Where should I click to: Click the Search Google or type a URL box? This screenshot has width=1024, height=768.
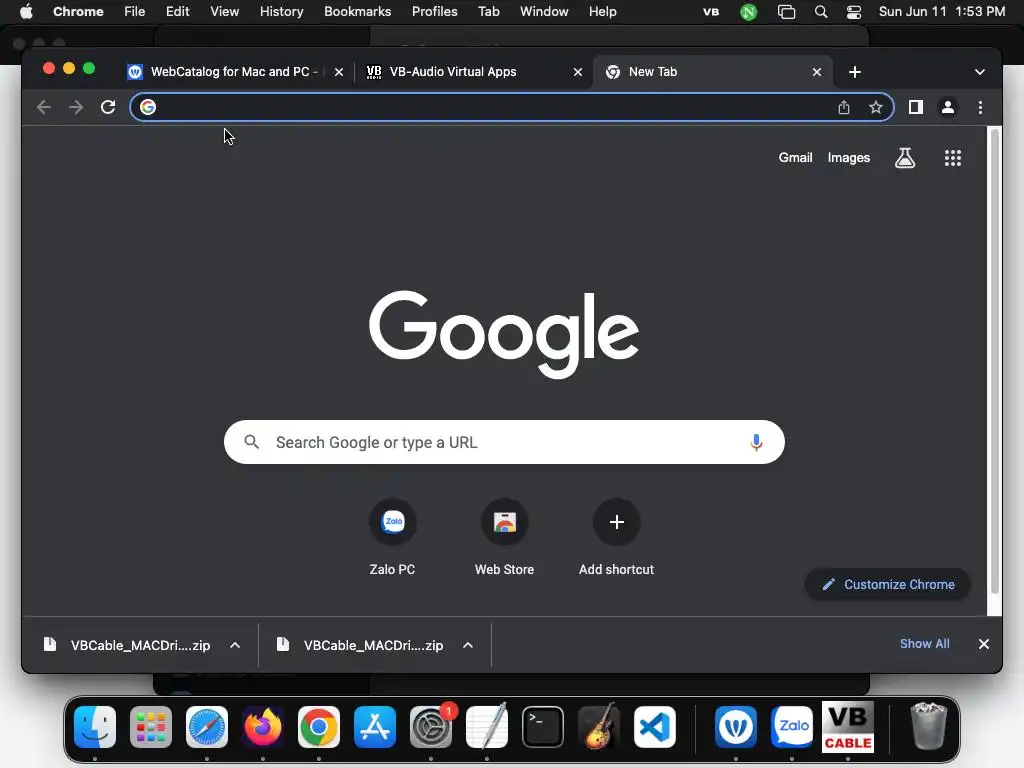[504, 442]
